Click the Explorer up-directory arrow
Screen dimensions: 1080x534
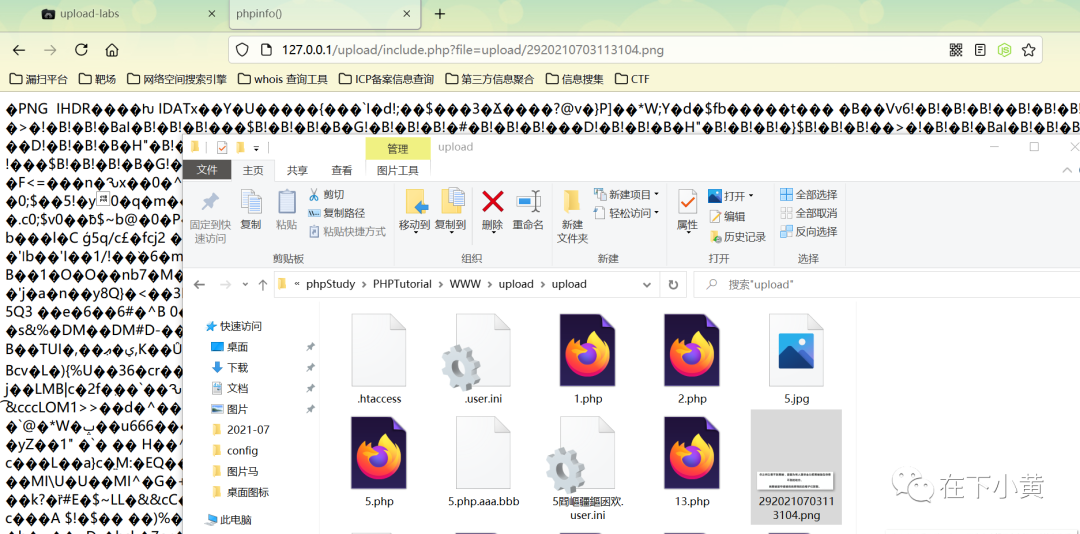coord(262,285)
